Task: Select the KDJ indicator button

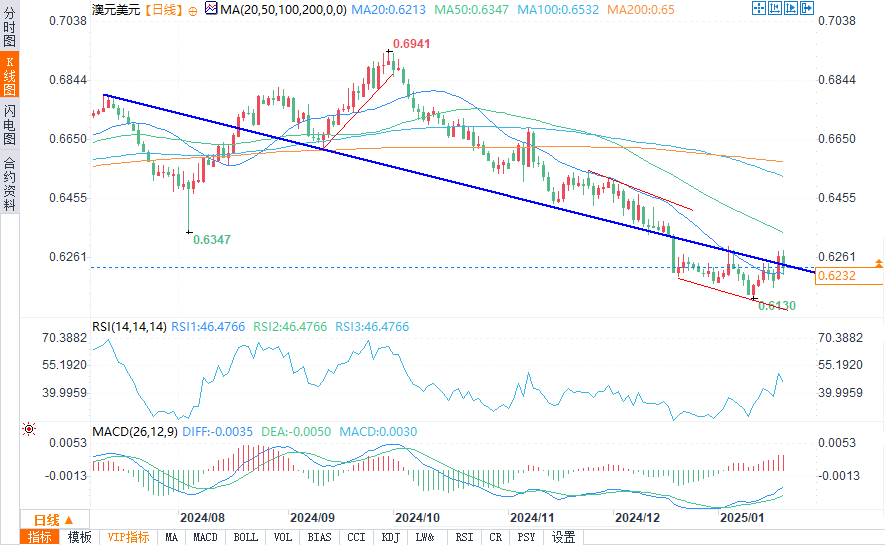Action: click(391, 537)
